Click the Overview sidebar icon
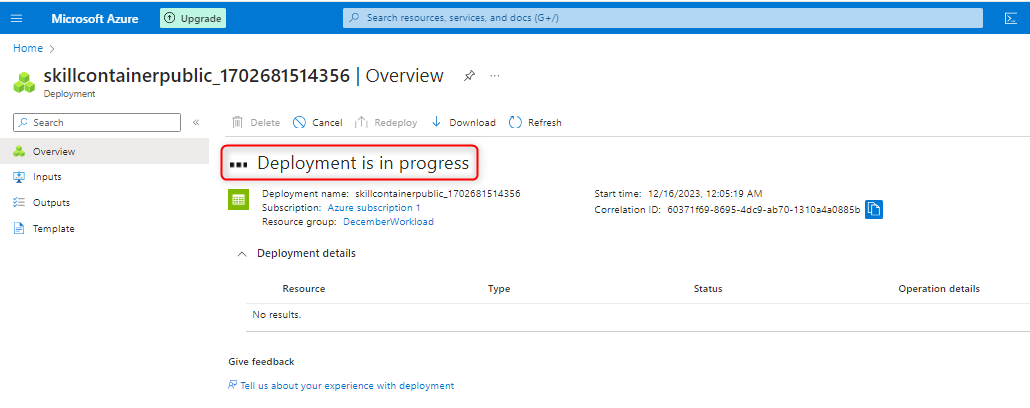This screenshot has height=408, width=1030. 18,151
